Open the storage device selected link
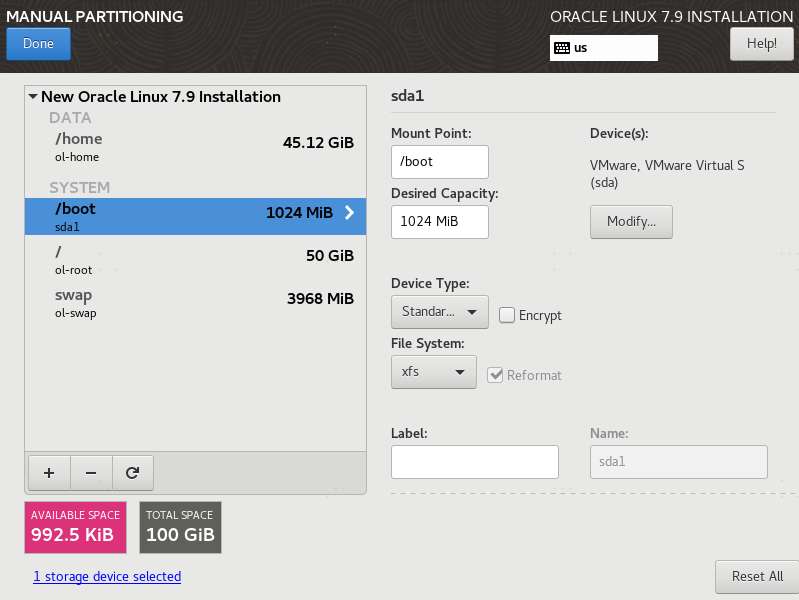The height and width of the screenshot is (600, 799). (107, 577)
